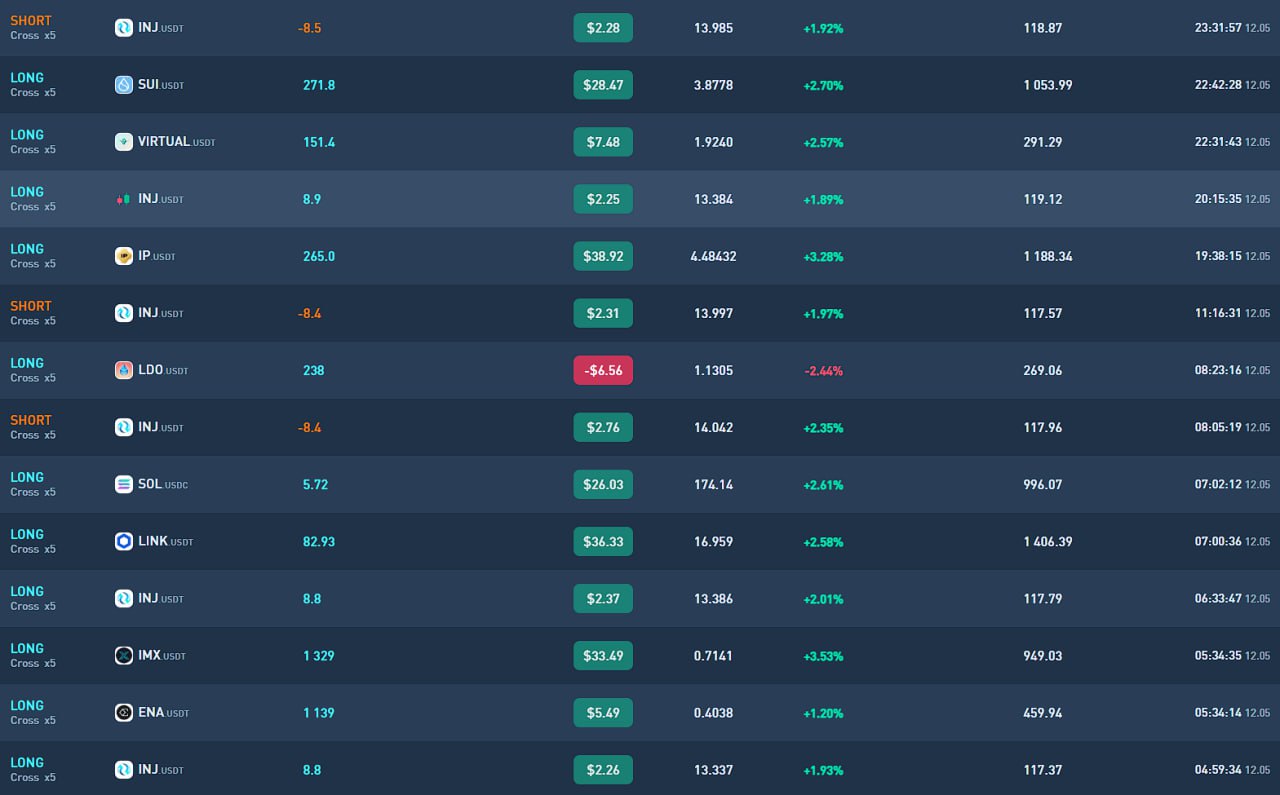Click the ENA coin icon
The height and width of the screenshot is (795, 1280).
124,712
